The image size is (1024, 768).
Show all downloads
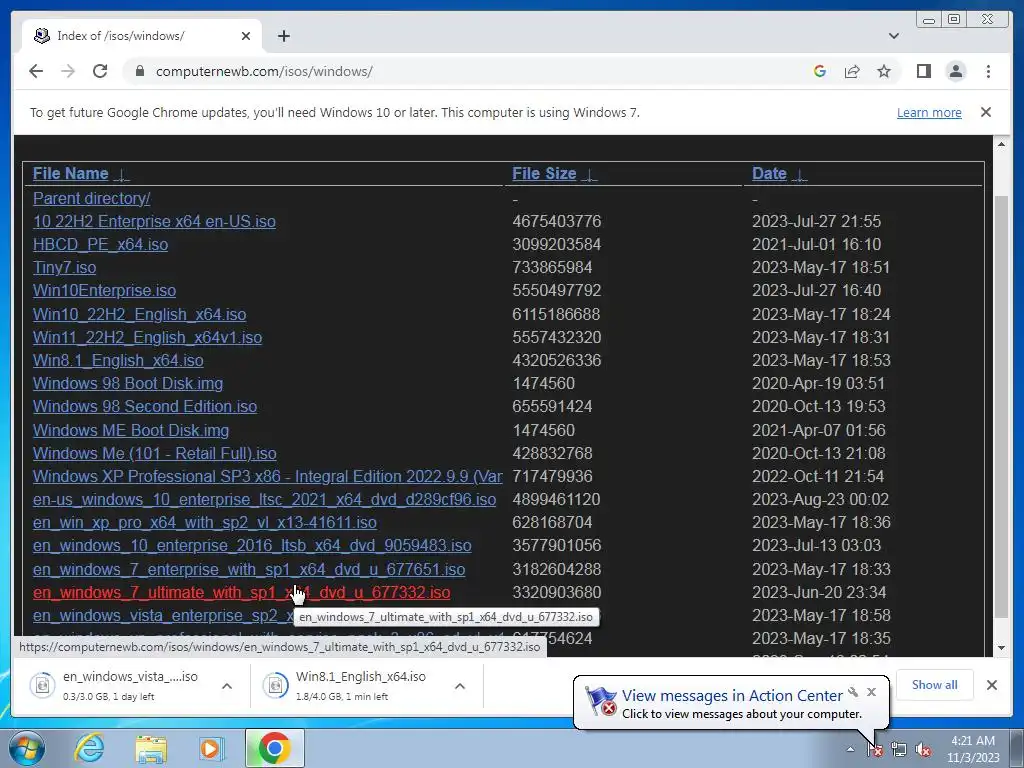tap(935, 685)
